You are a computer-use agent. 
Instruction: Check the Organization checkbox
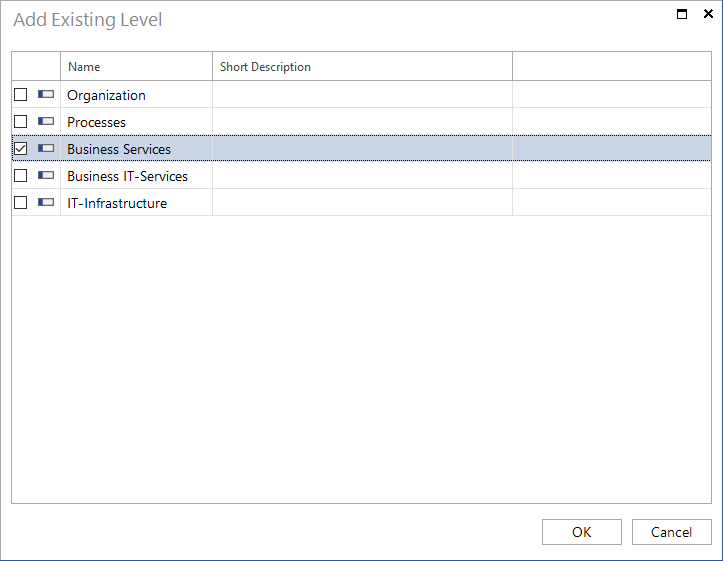click(20, 94)
